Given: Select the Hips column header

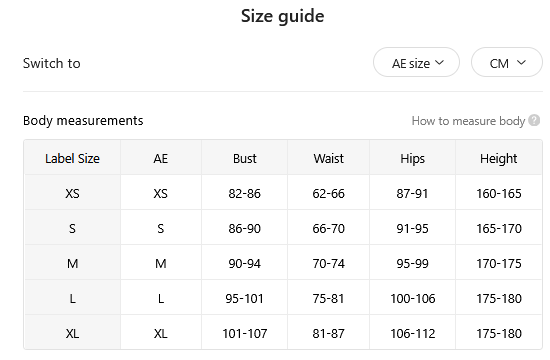Looking at the screenshot, I should (412, 158).
